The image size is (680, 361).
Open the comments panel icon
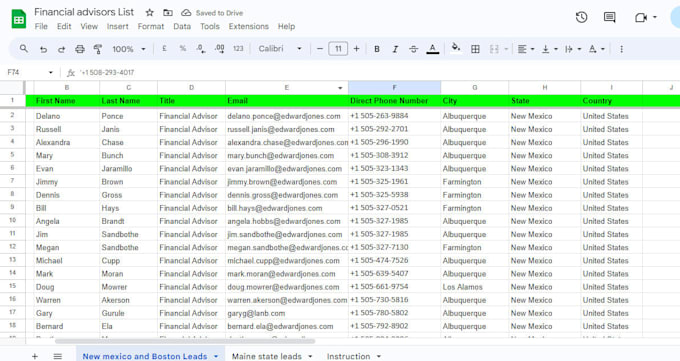(609, 17)
